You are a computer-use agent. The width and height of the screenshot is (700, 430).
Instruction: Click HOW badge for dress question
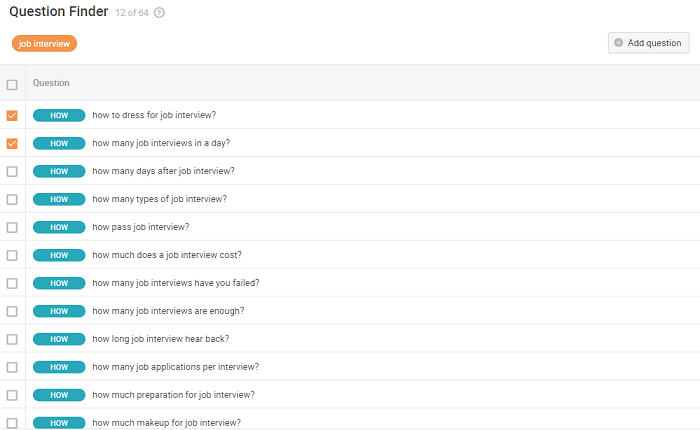(x=59, y=115)
